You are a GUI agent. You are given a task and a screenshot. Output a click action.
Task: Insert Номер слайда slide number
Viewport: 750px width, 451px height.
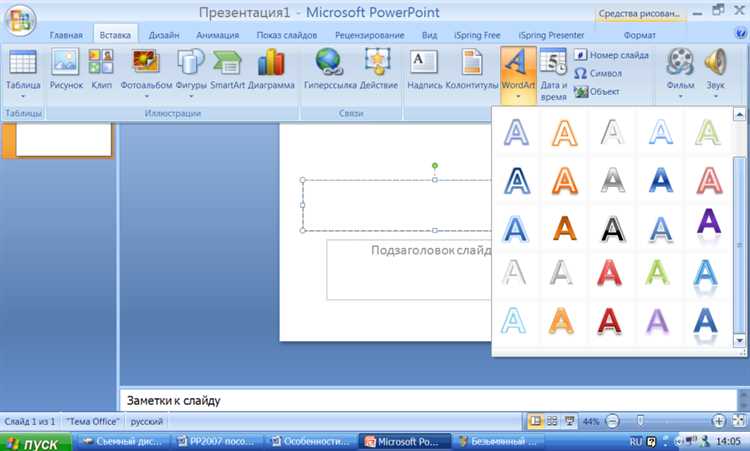(611, 55)
